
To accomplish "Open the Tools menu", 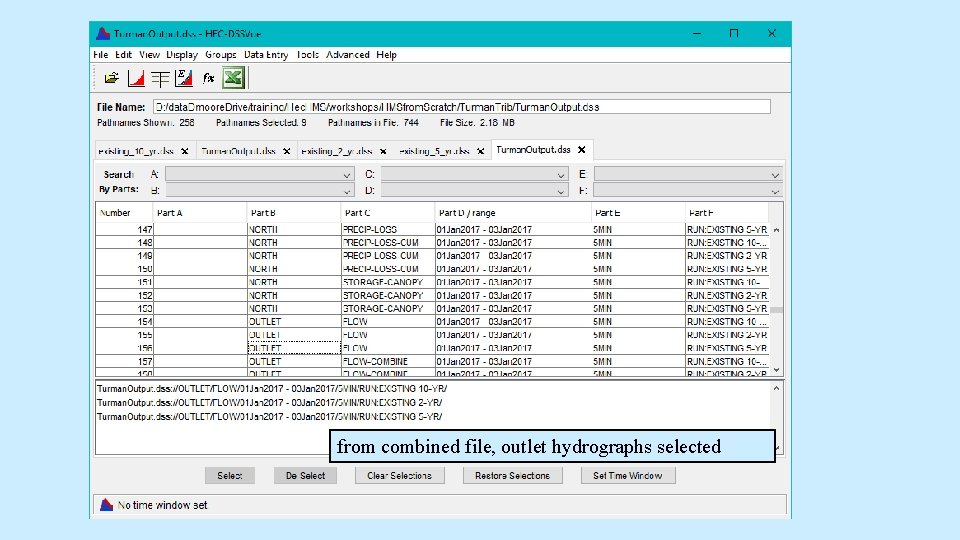I will (x=307, y=54).
